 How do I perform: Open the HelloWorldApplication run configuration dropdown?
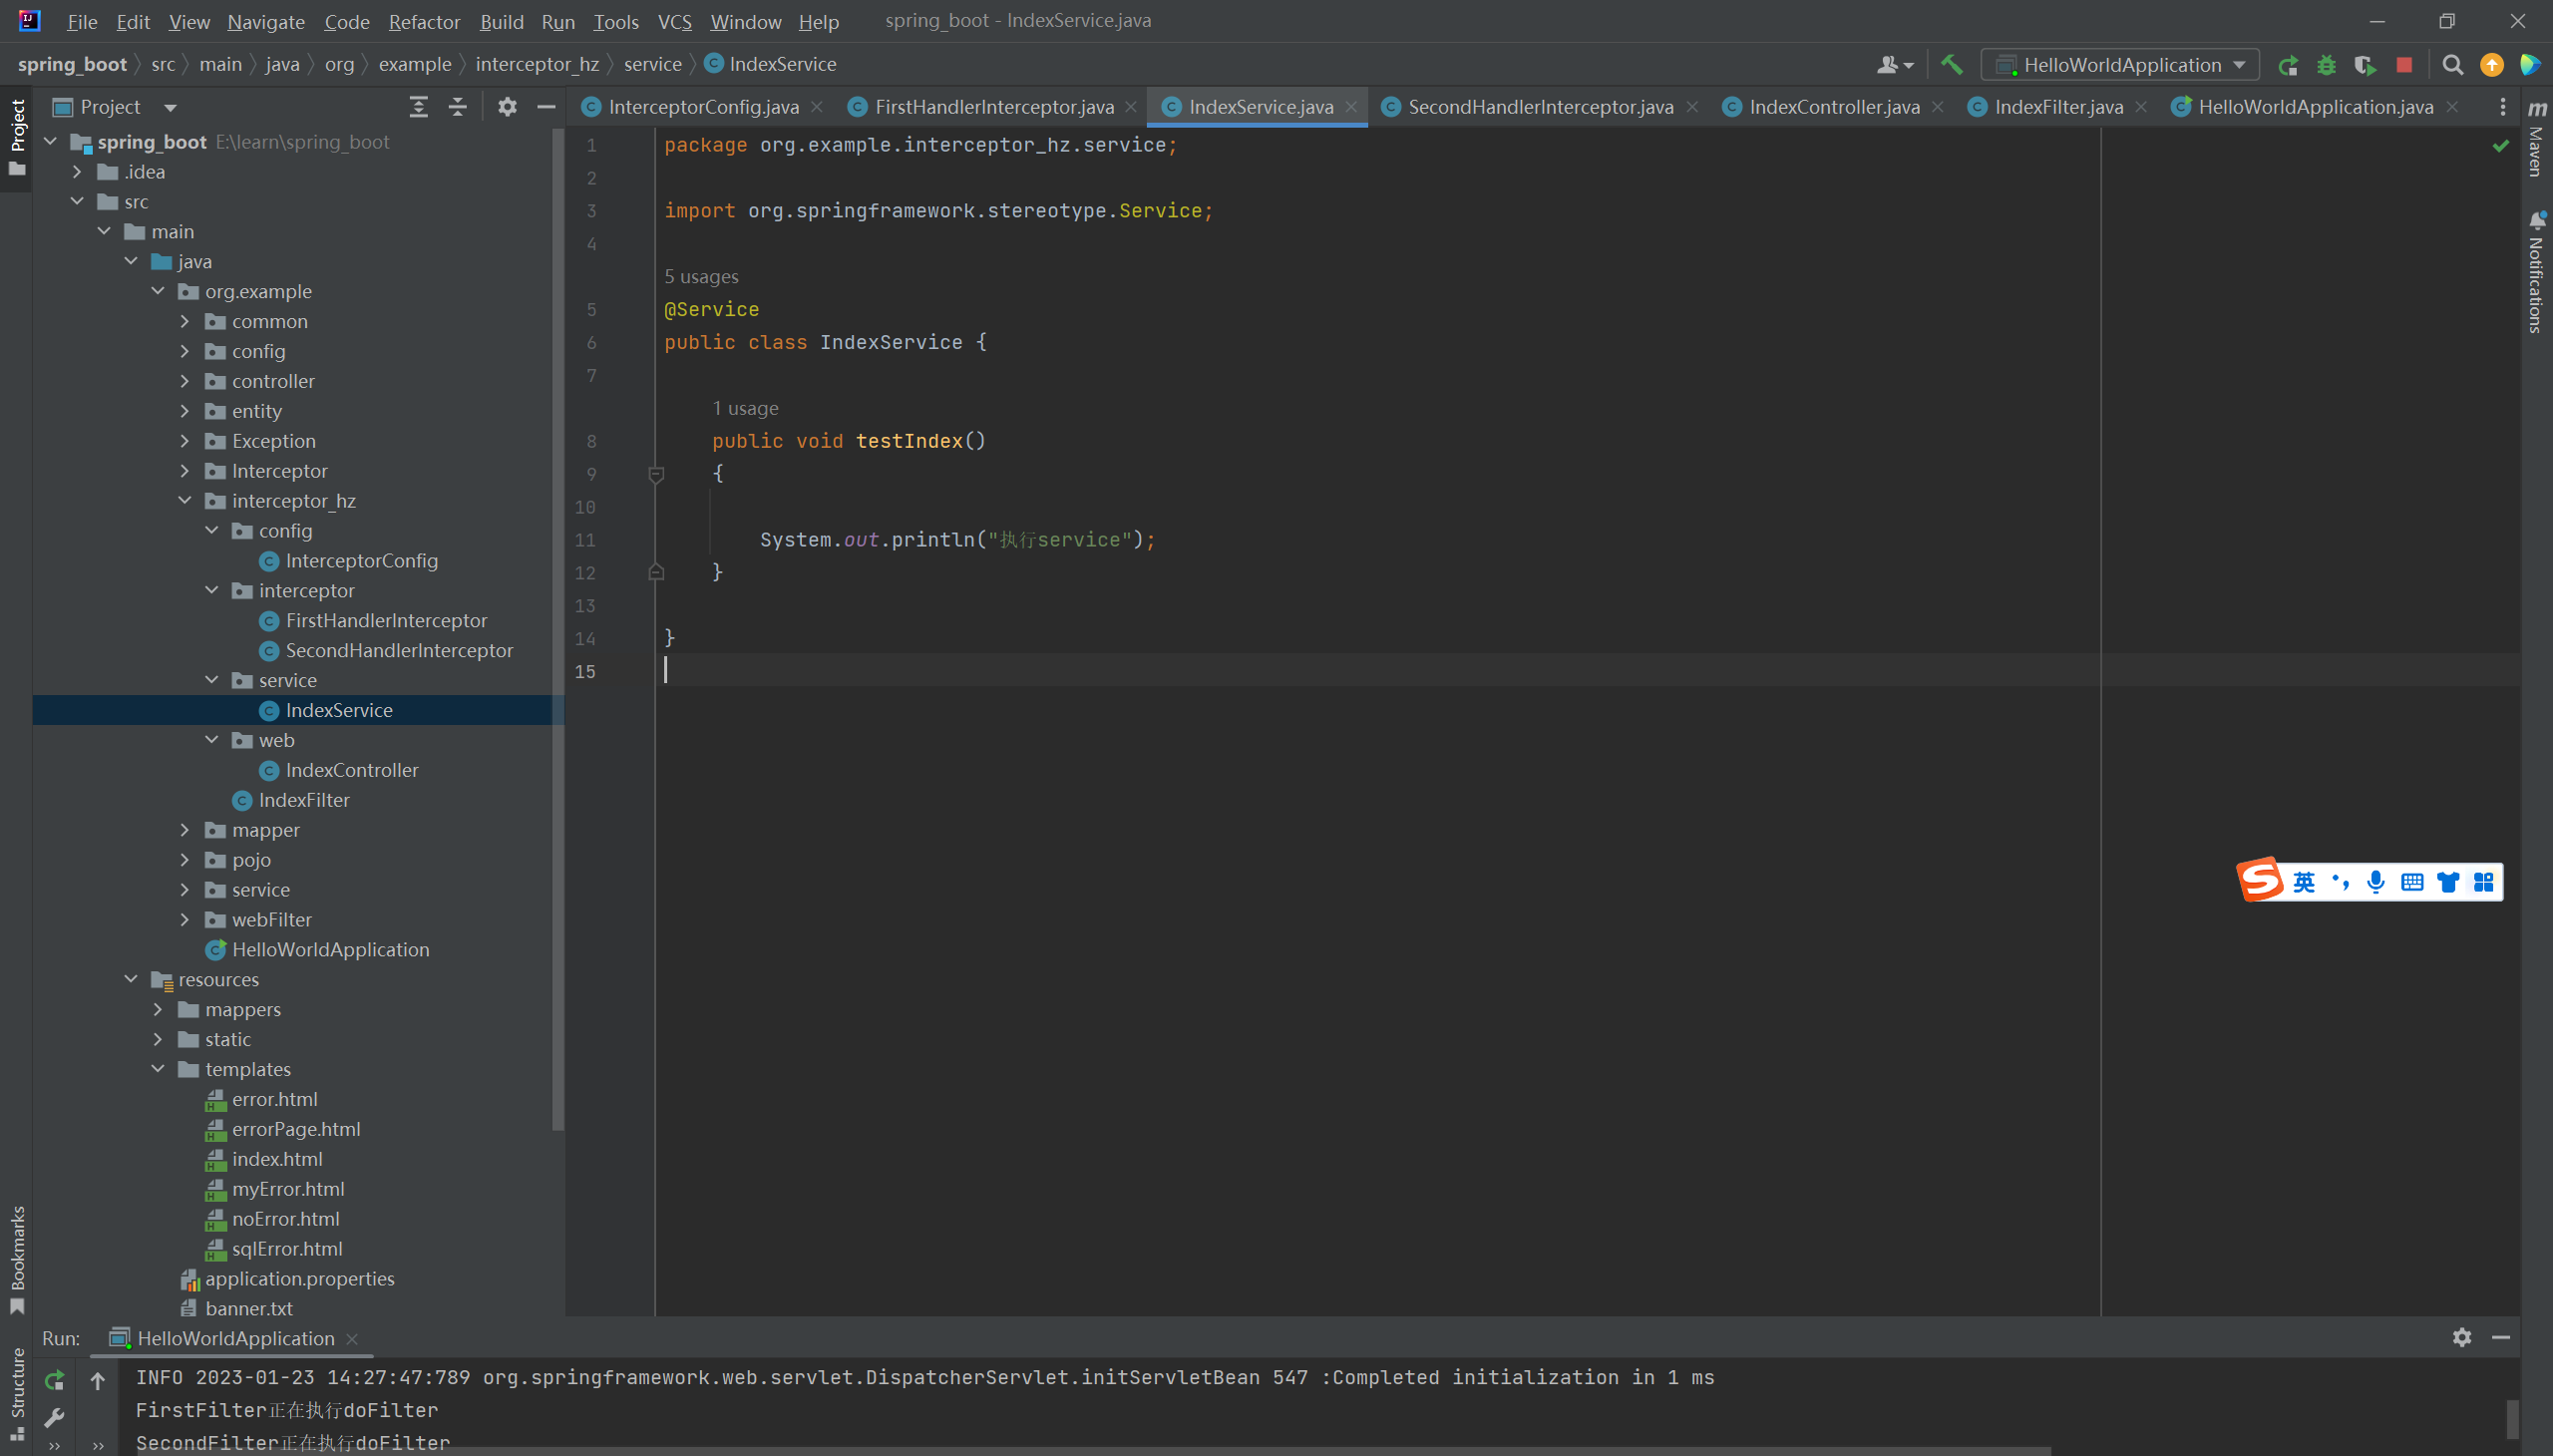coord(2120,65)
